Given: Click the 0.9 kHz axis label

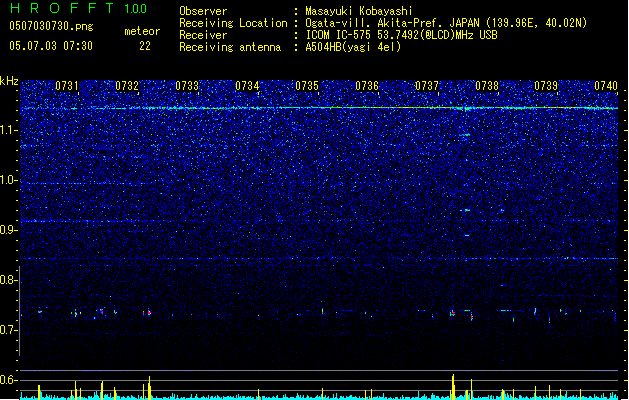Looking at the screenshot, I should coord(9,230).
